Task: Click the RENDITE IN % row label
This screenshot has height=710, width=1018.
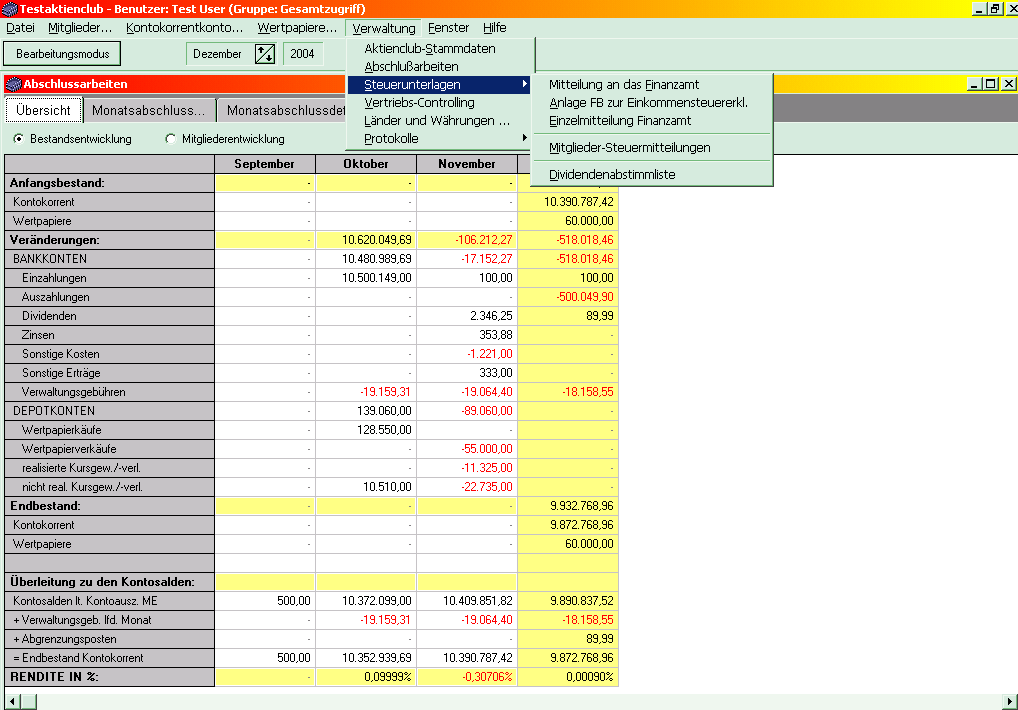Action: tap(110, 677)
